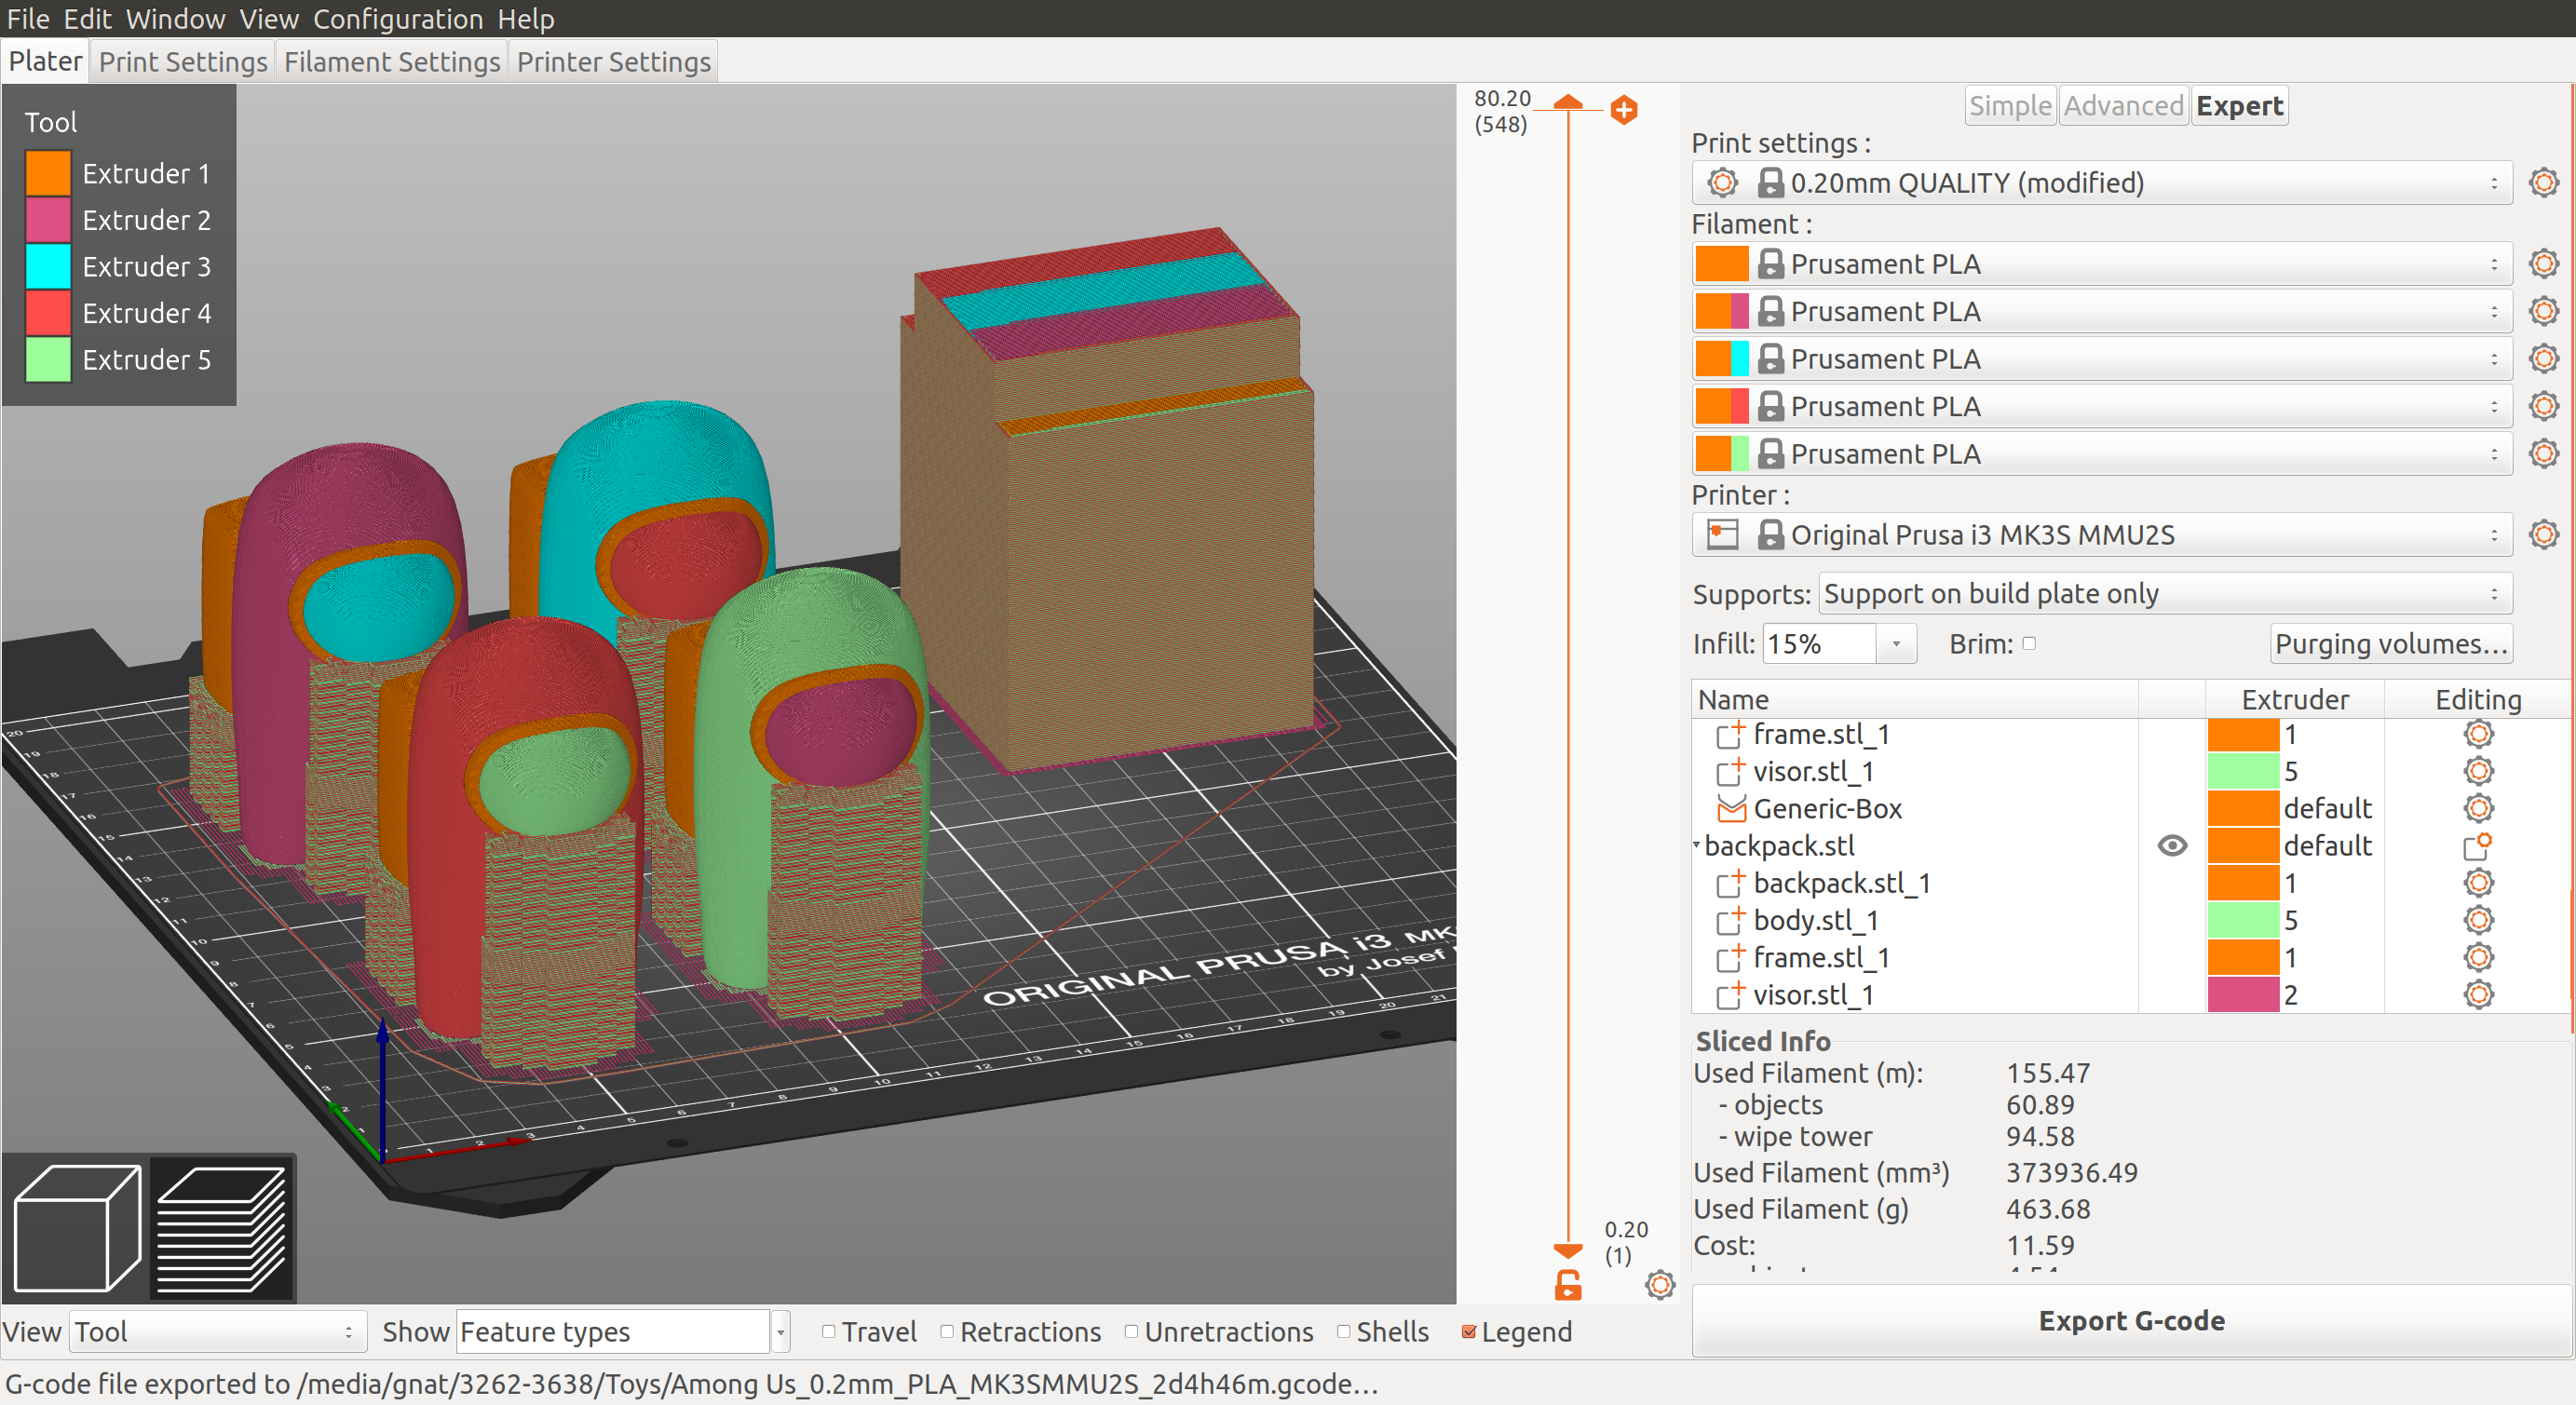Viewport: 2576px width, 1405px height.
Task: Enable the Brim checkbox
Action: pos(2030,644)
